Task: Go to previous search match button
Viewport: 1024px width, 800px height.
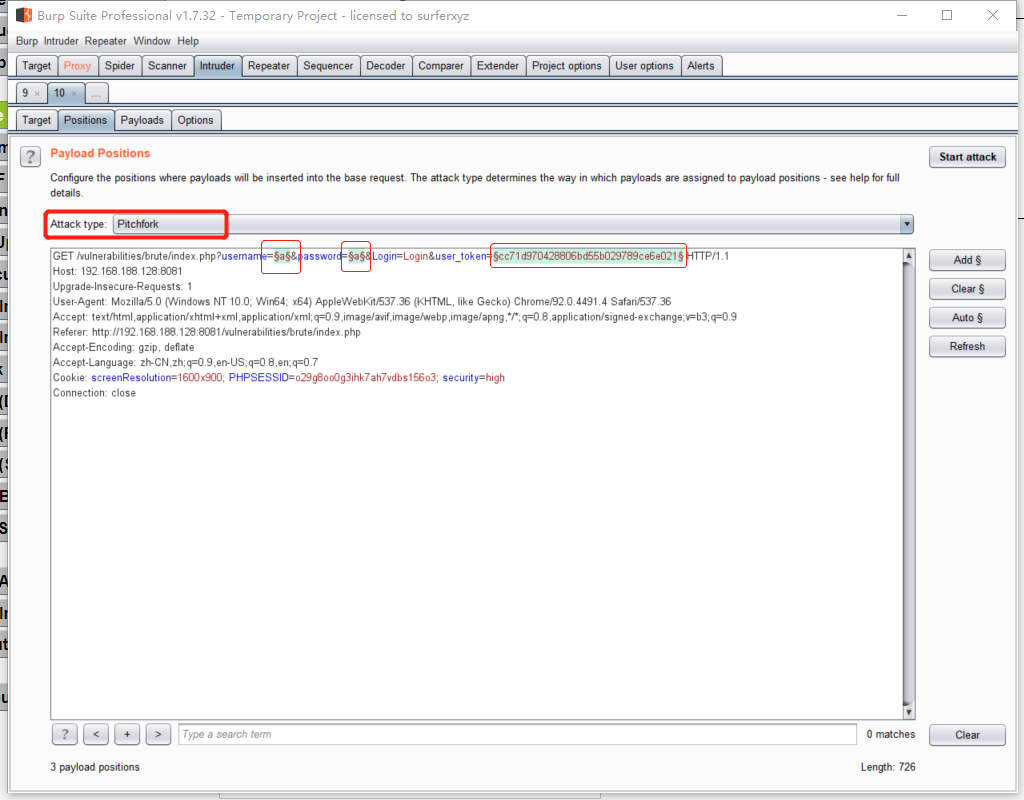Action: point(96,734)
